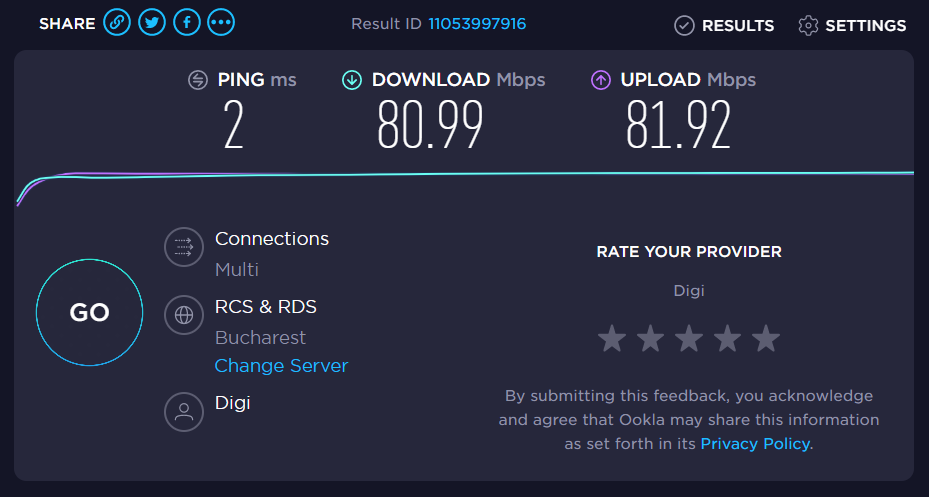Rate provider five stars

click(x=766, y=339)
